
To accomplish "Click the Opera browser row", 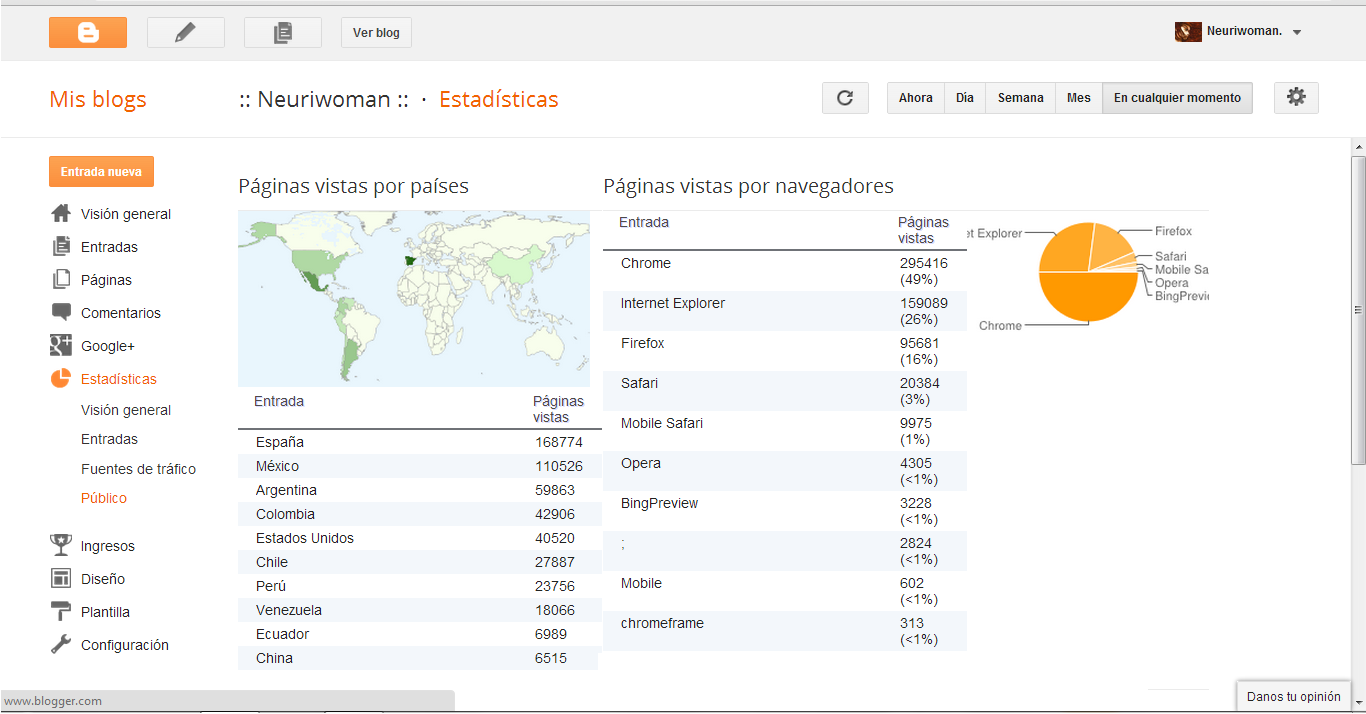I will (x=785, y=471).
